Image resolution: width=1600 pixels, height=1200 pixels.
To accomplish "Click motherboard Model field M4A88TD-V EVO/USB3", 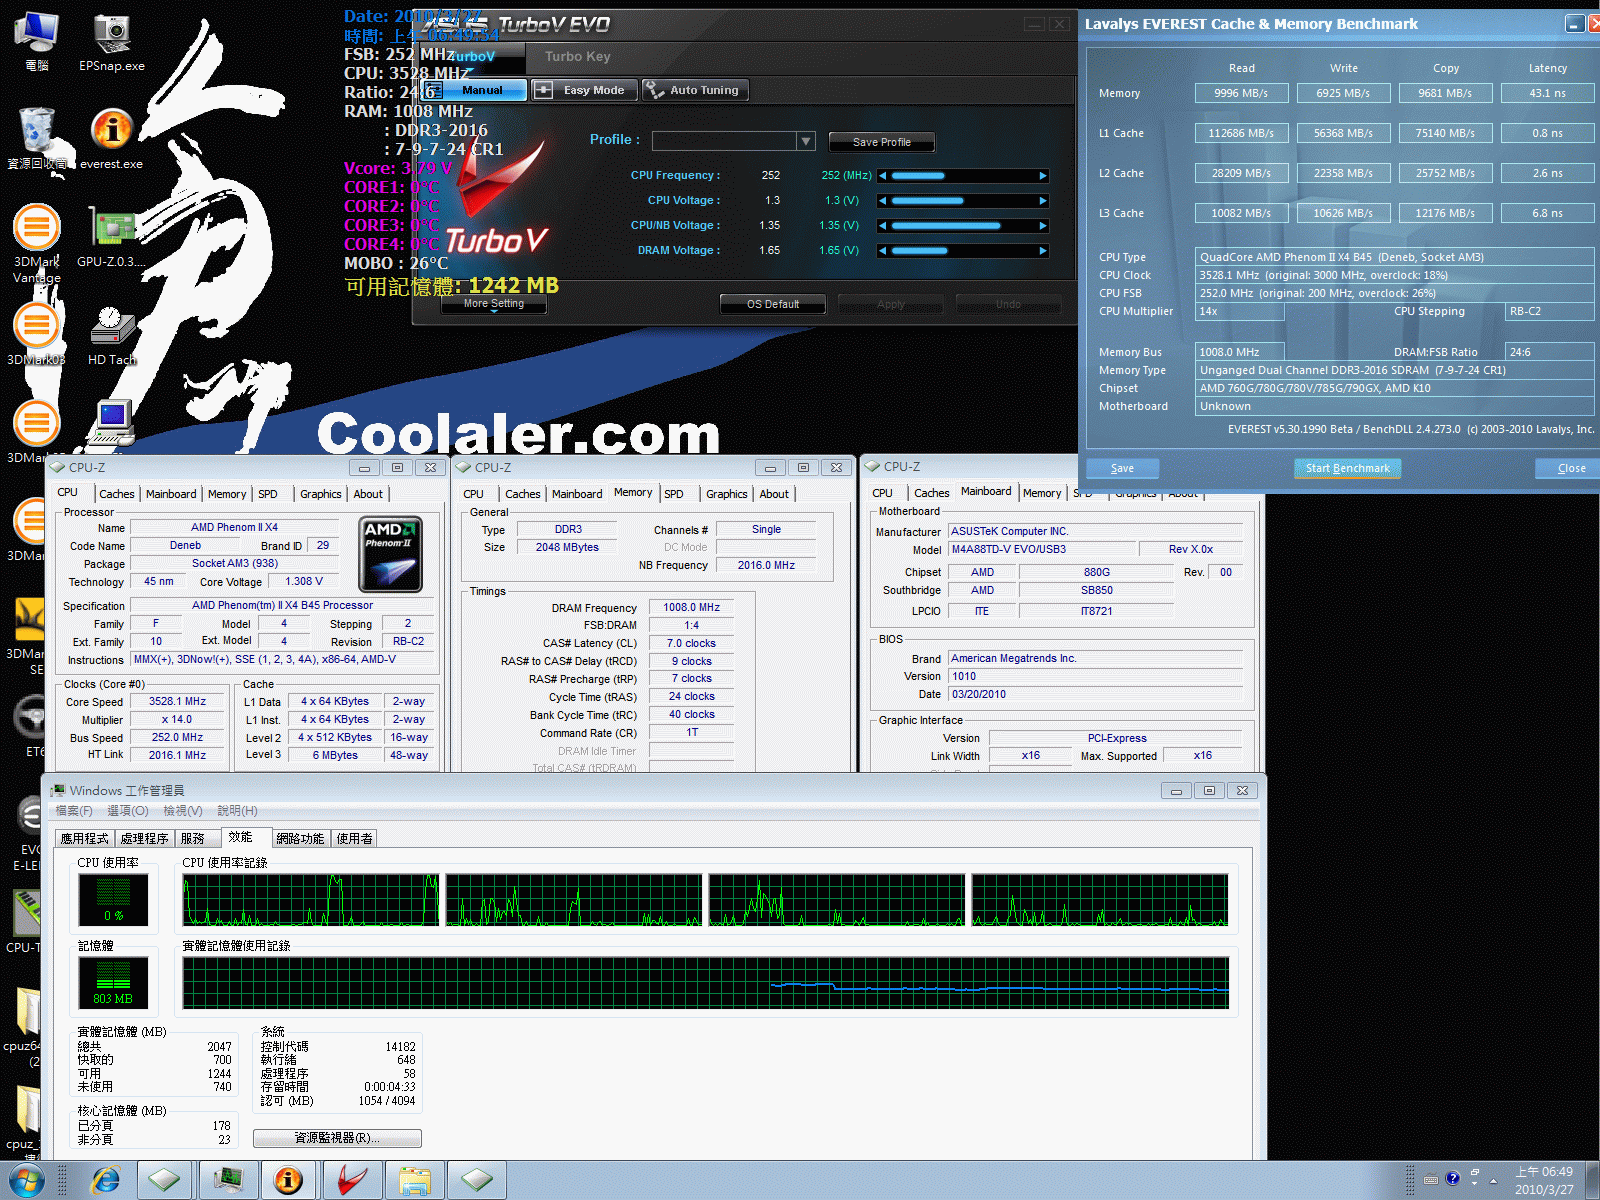I will [1042, 549].
